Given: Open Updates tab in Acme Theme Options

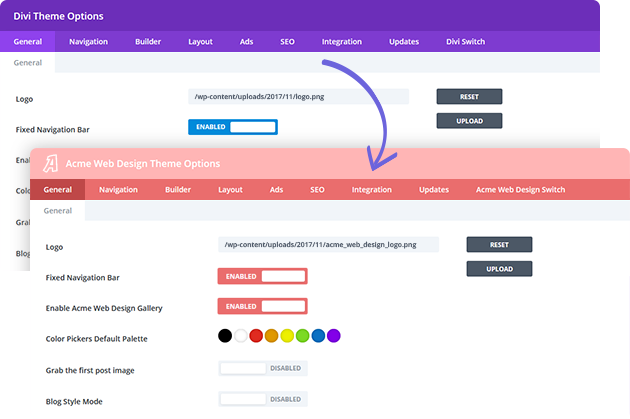Looking at the screenshot, I should pos(434,190).
